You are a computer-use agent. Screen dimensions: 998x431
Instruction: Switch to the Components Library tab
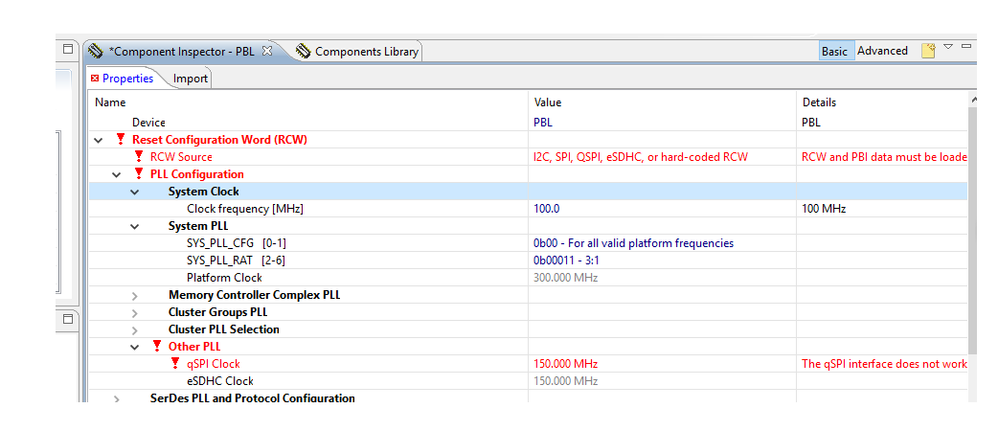tap(357, 52)
